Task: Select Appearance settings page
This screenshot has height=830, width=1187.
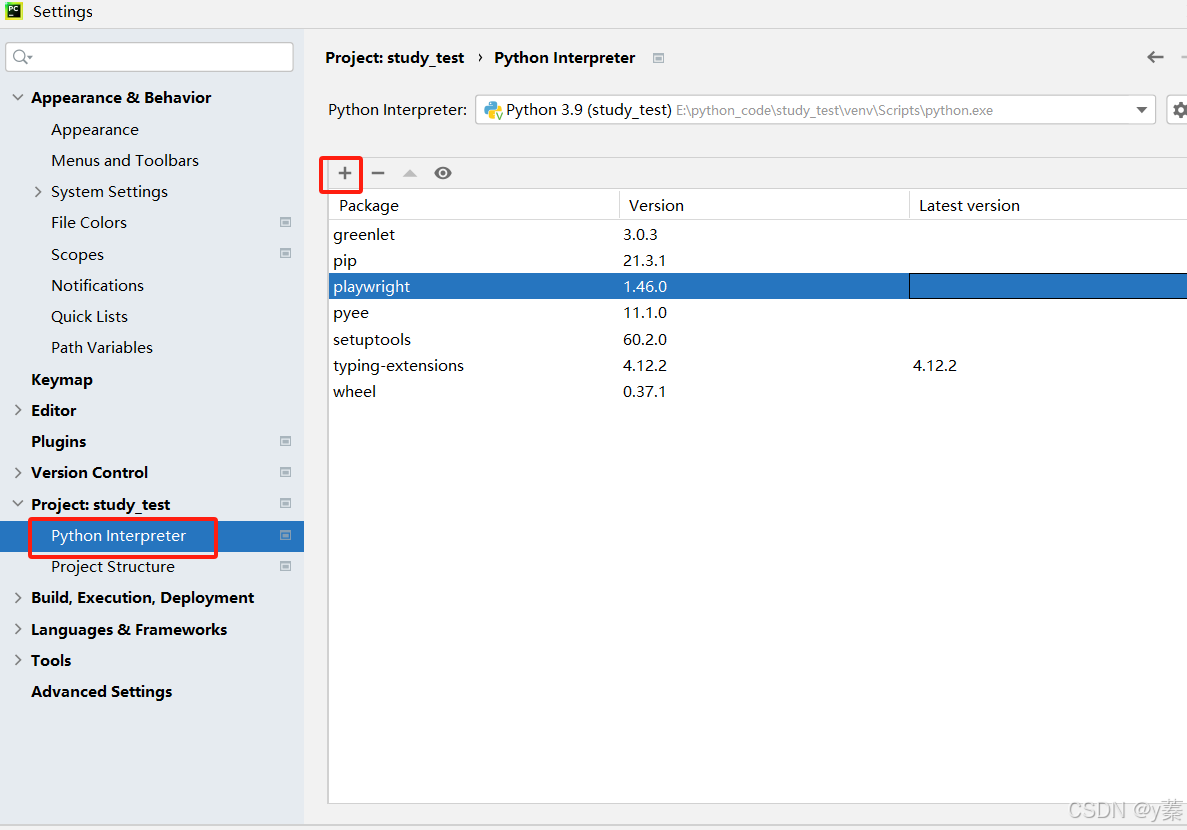Action: (95, 129)
